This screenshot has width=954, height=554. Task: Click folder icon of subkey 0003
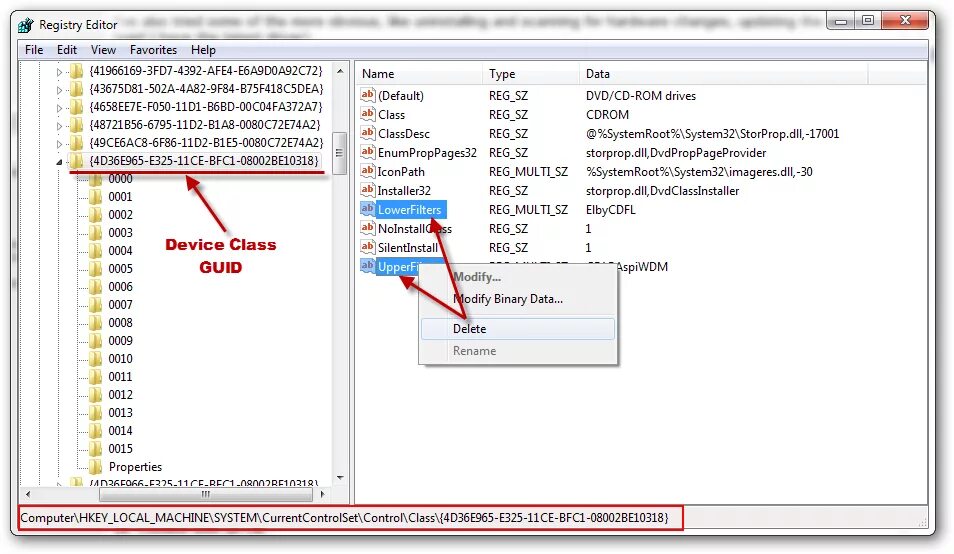96,232
